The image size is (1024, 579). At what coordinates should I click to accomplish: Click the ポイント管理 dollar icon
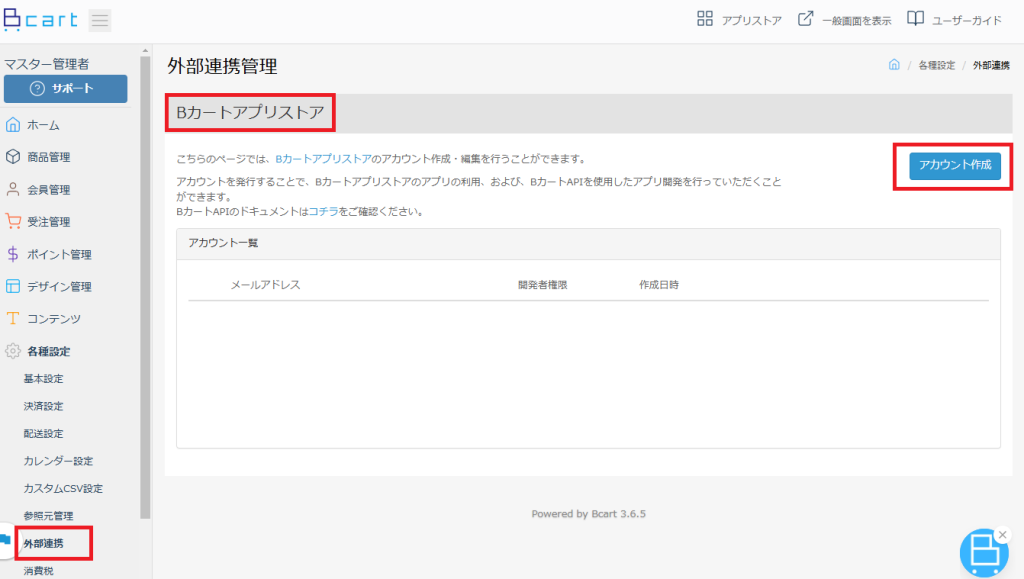tap(12, 254)
